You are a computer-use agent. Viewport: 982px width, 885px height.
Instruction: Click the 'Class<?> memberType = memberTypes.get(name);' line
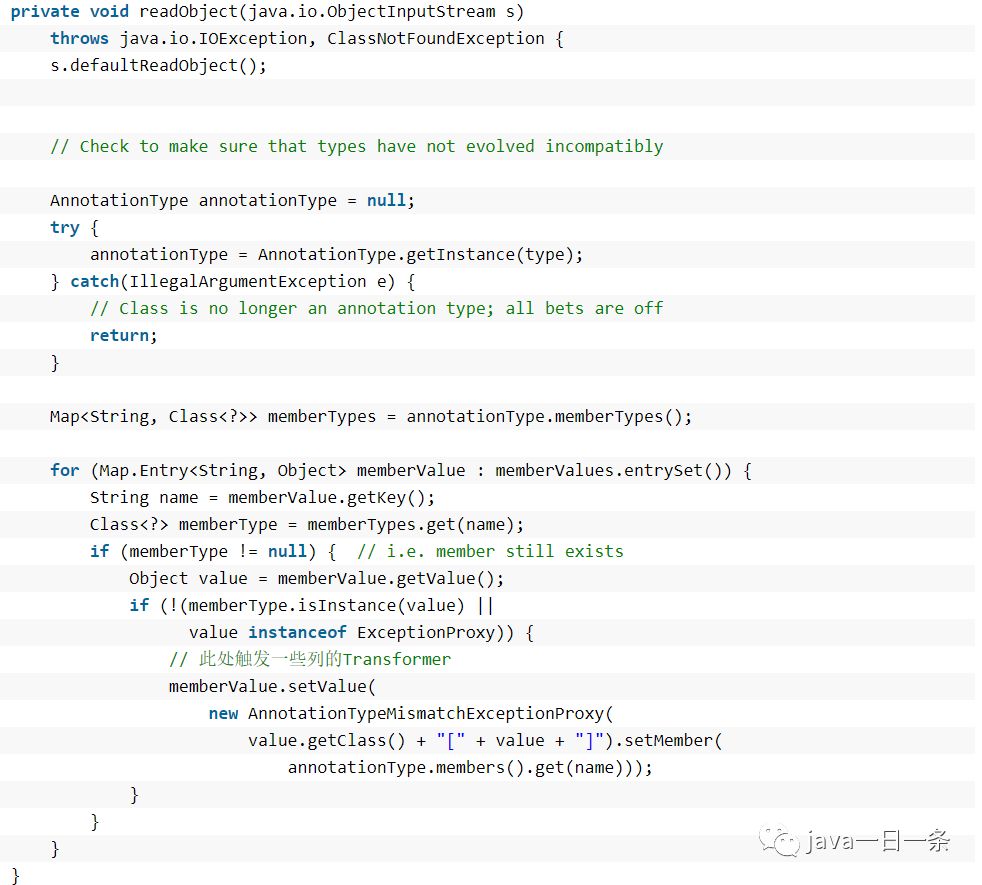point(307,524)
